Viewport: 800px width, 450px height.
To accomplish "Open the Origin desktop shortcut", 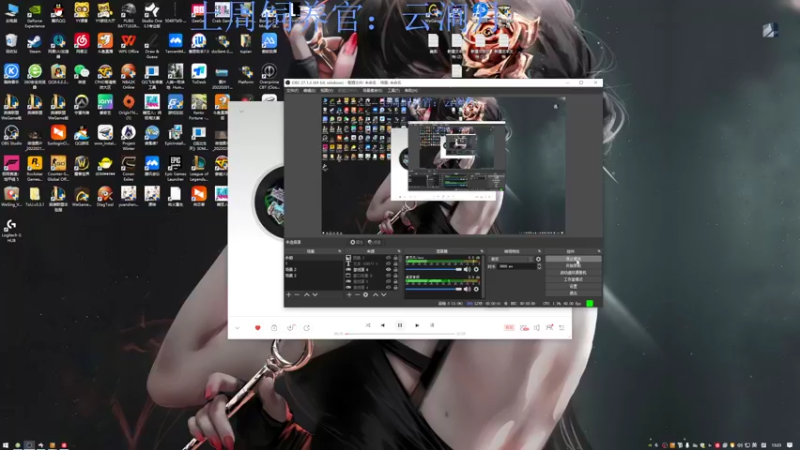I will coord(129,106).
